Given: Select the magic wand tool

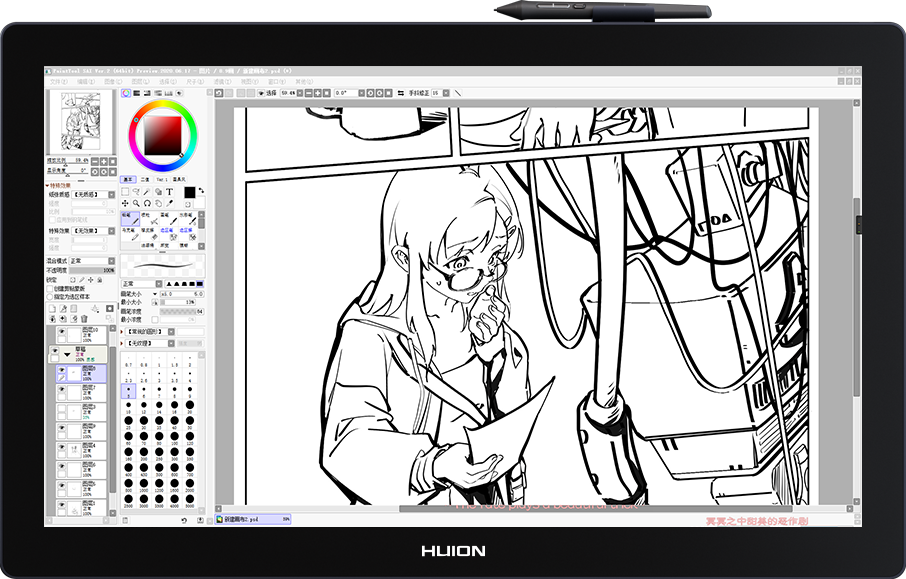Looking at the screenshot, I should pos(147,192).
